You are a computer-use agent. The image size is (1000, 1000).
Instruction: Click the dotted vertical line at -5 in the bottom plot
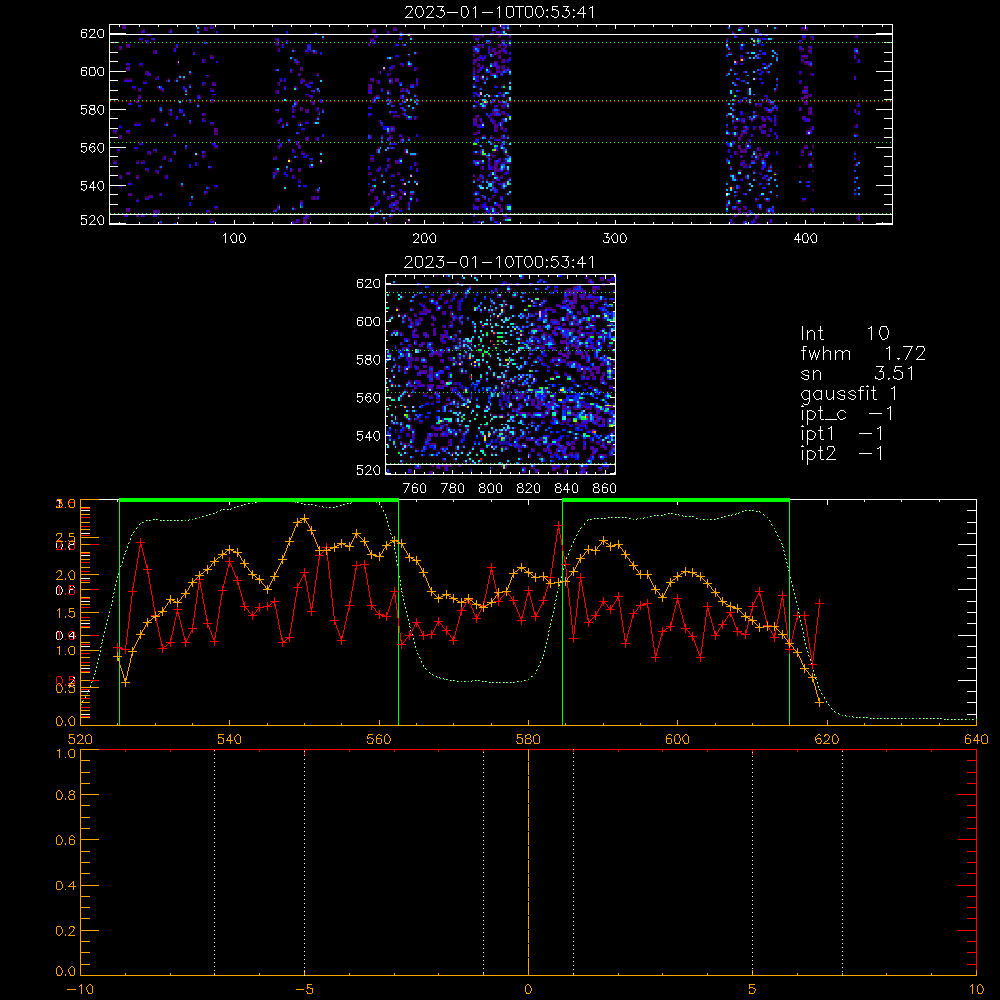pos(304,863)
